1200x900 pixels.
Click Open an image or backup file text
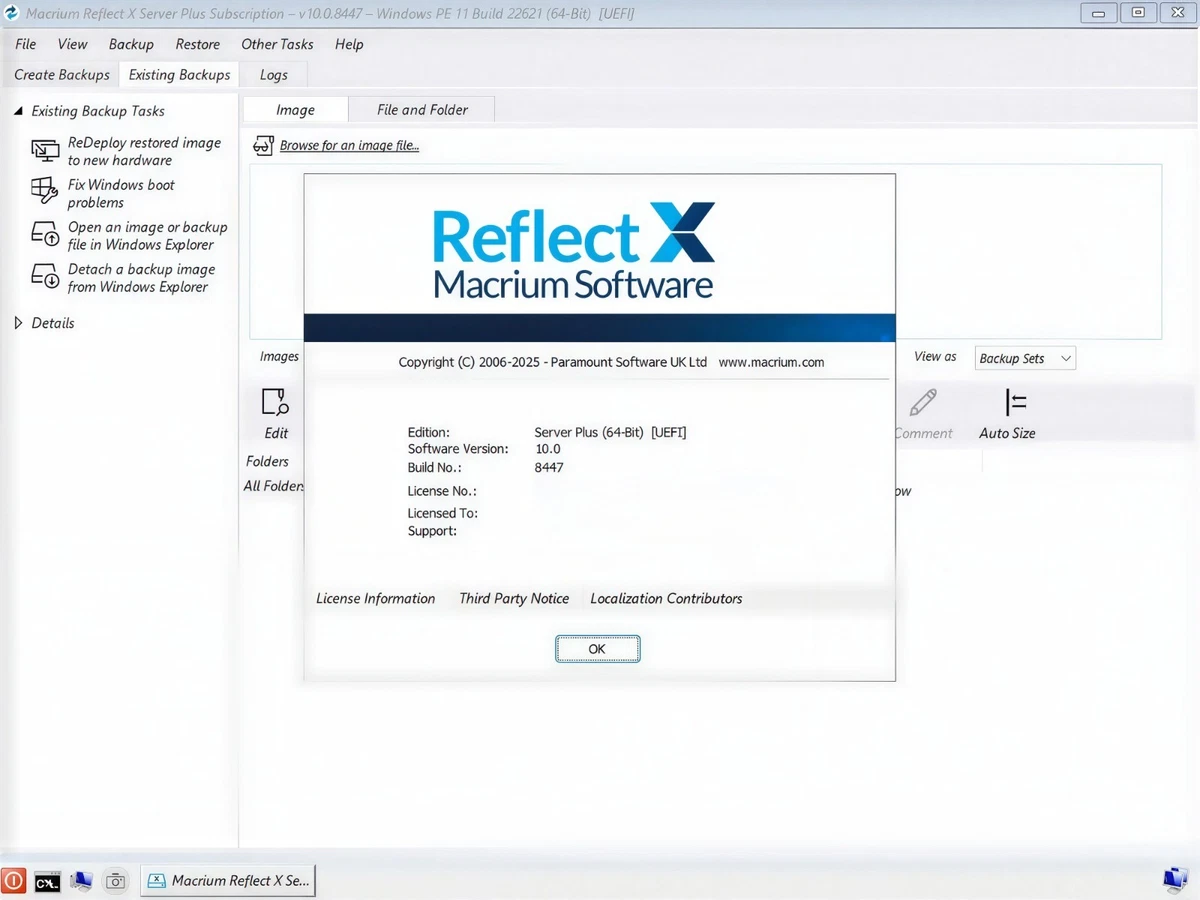coord(147,235)
